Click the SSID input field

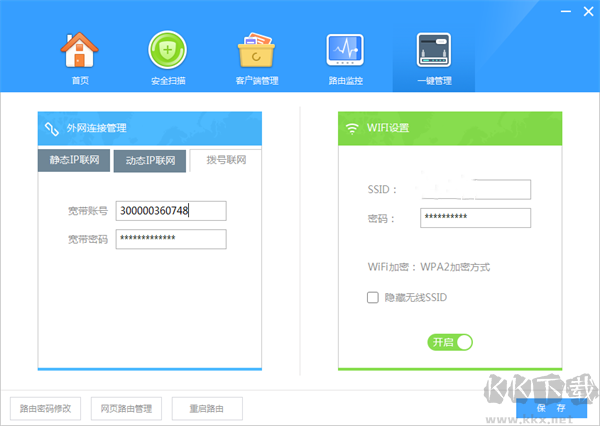[x=475, y=189]
